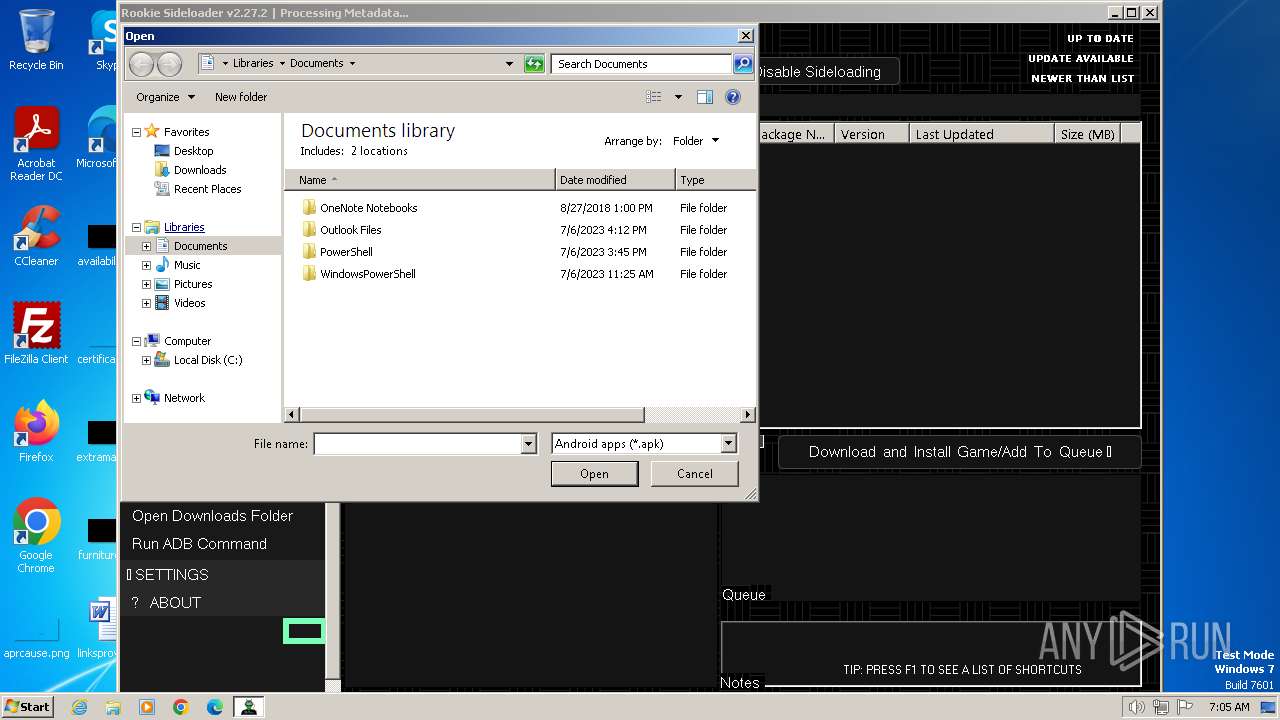
Task: Open the File name history dropdown arrow
Action: [529, 444]
